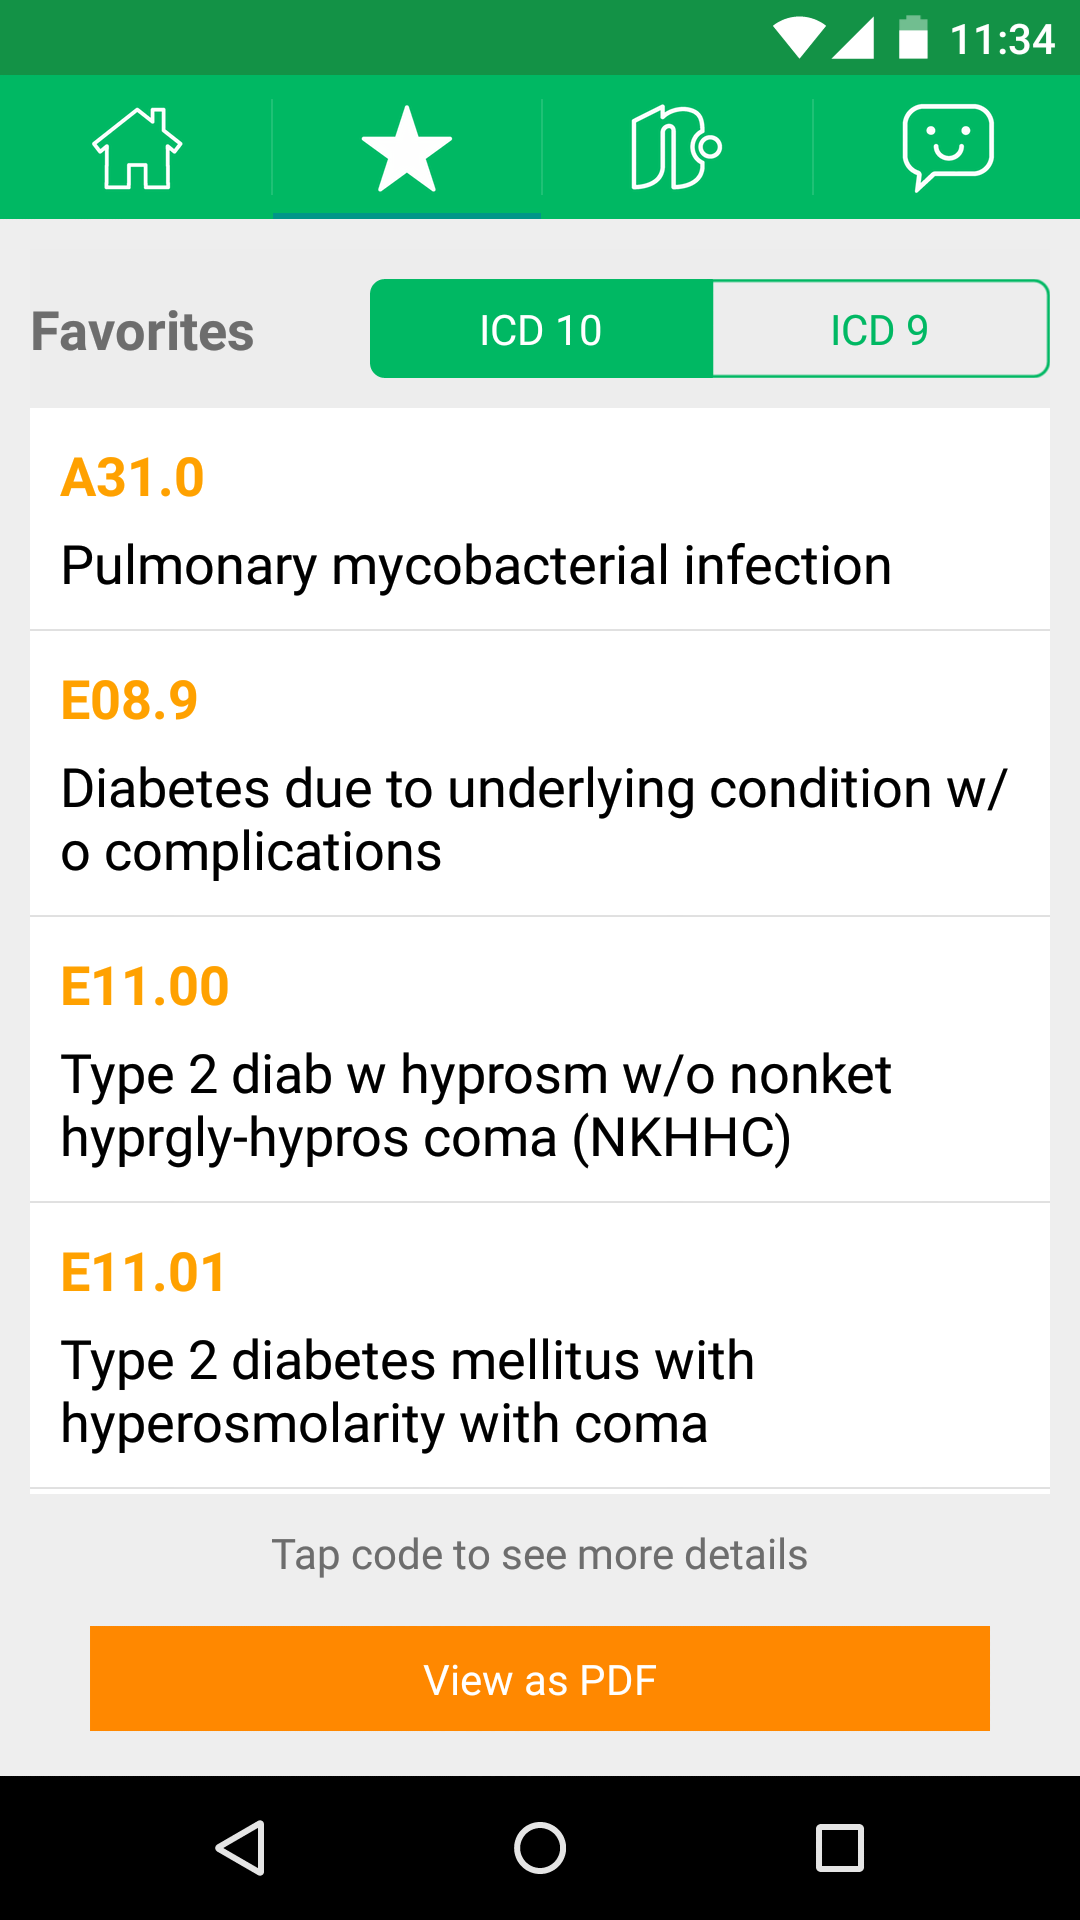Viewport: 1080px width, 1920px height.
Task: Select Type 2 diabetes mellitus with hyperosmolarity entry
Action: click(408, 1392)
